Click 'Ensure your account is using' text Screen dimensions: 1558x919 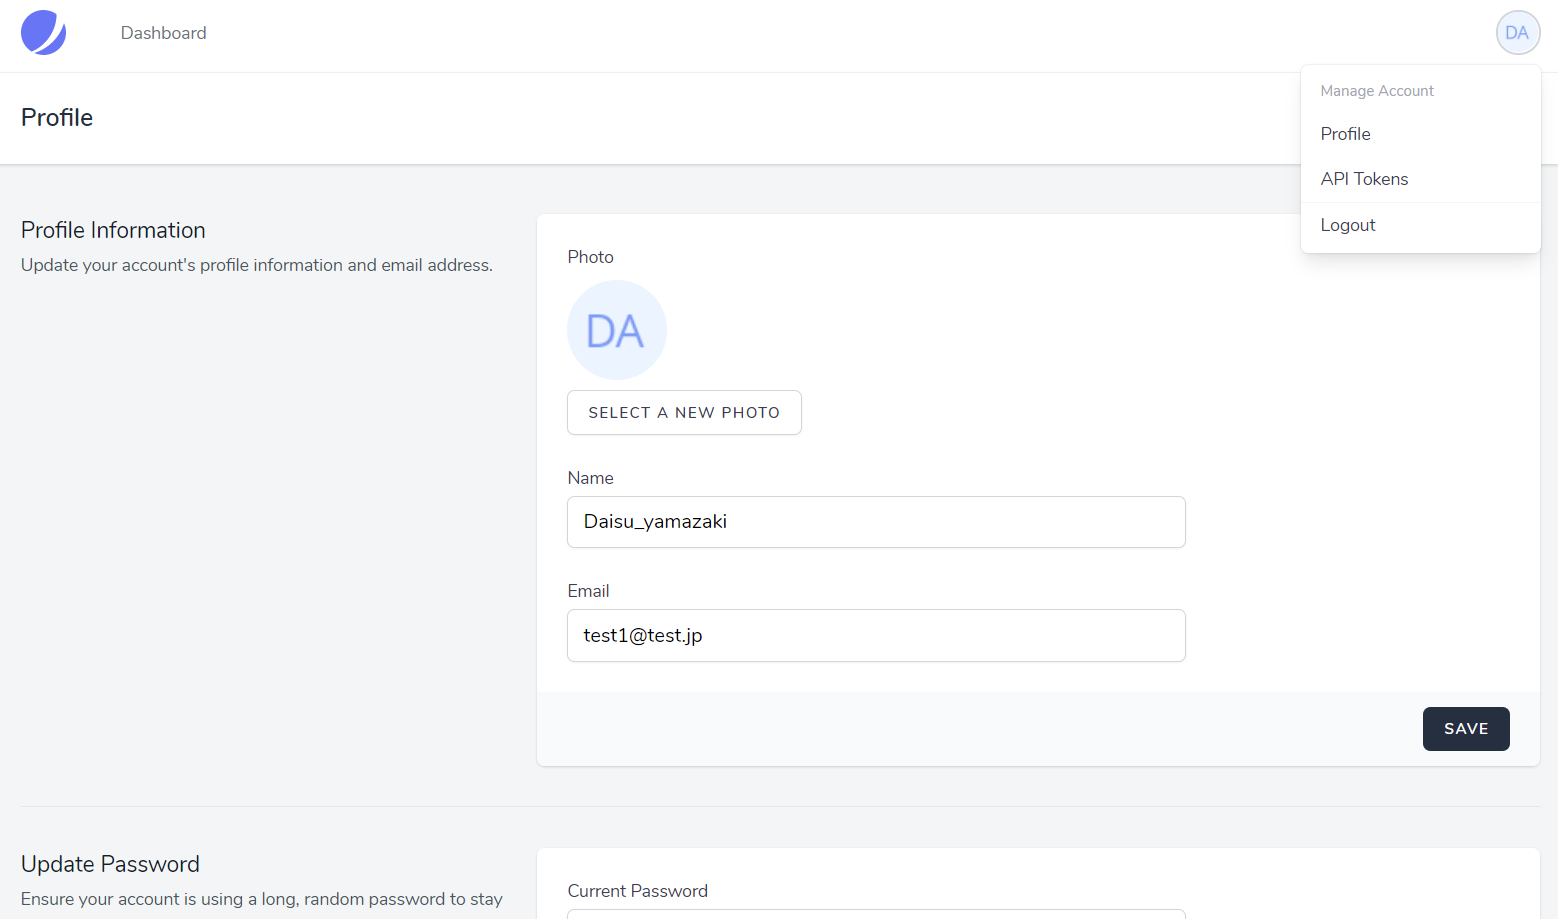[x=262, y=899]
